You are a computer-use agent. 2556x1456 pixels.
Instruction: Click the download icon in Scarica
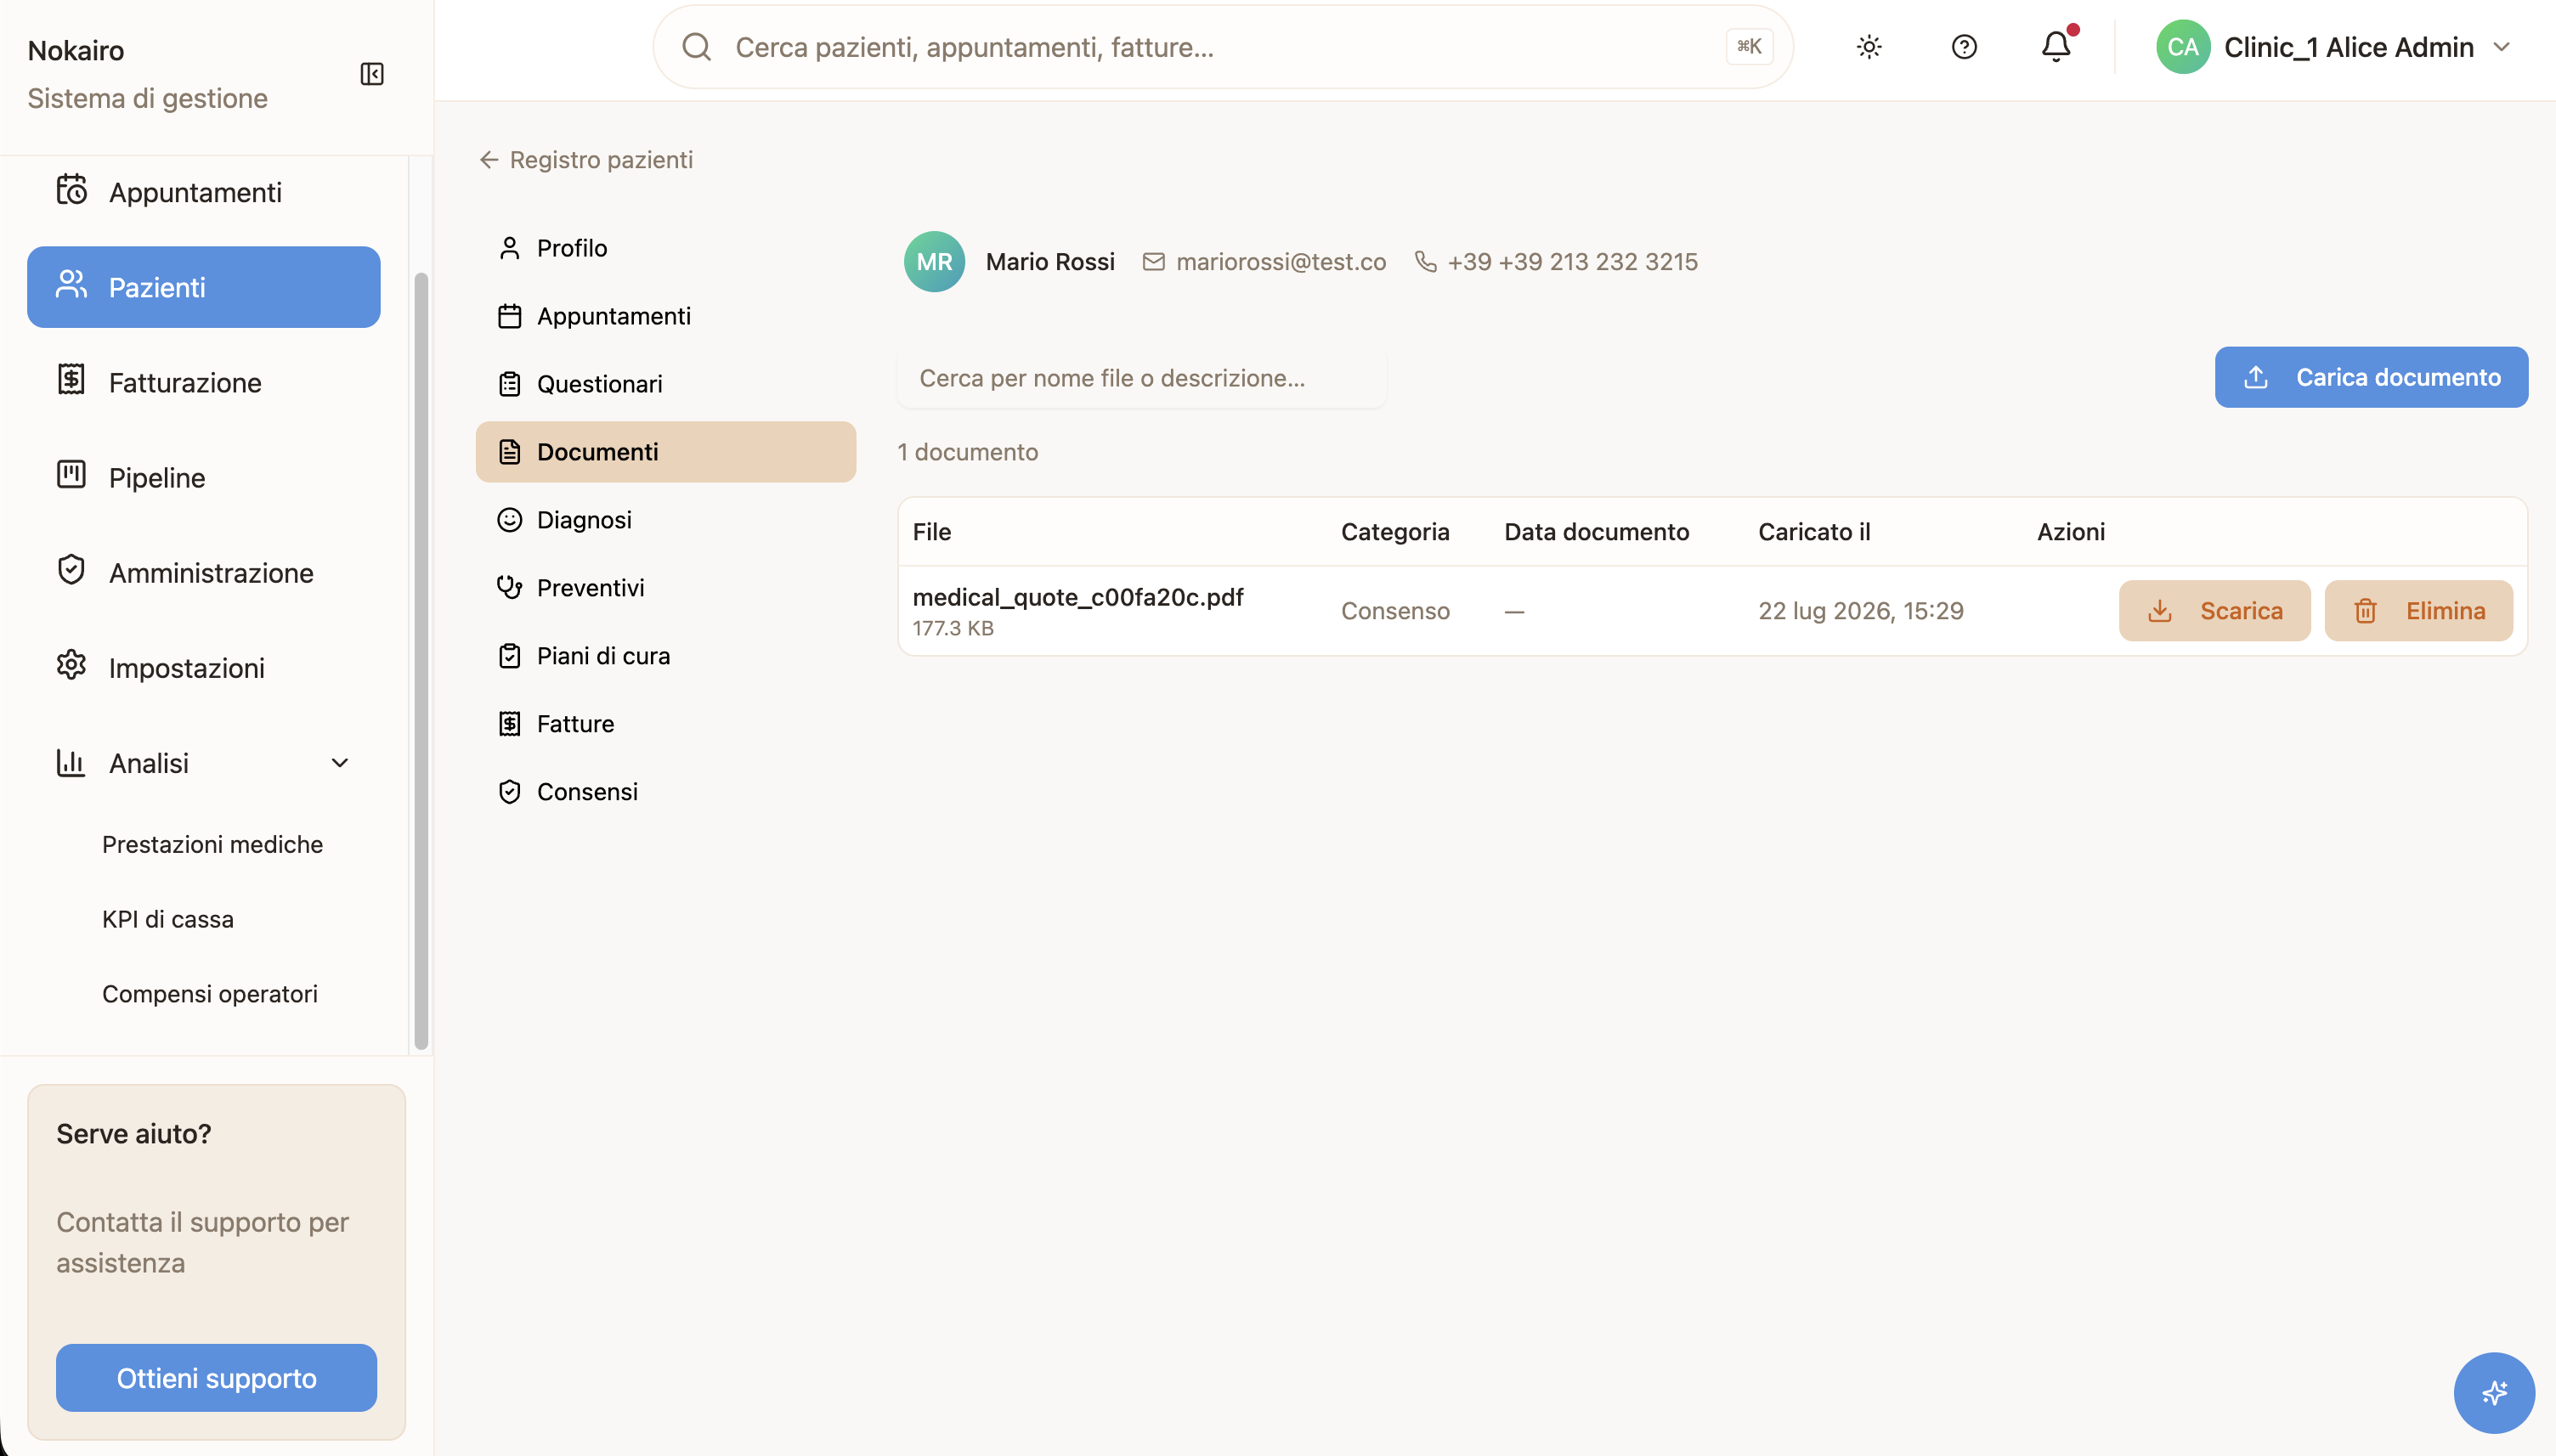pos(2160,611)
